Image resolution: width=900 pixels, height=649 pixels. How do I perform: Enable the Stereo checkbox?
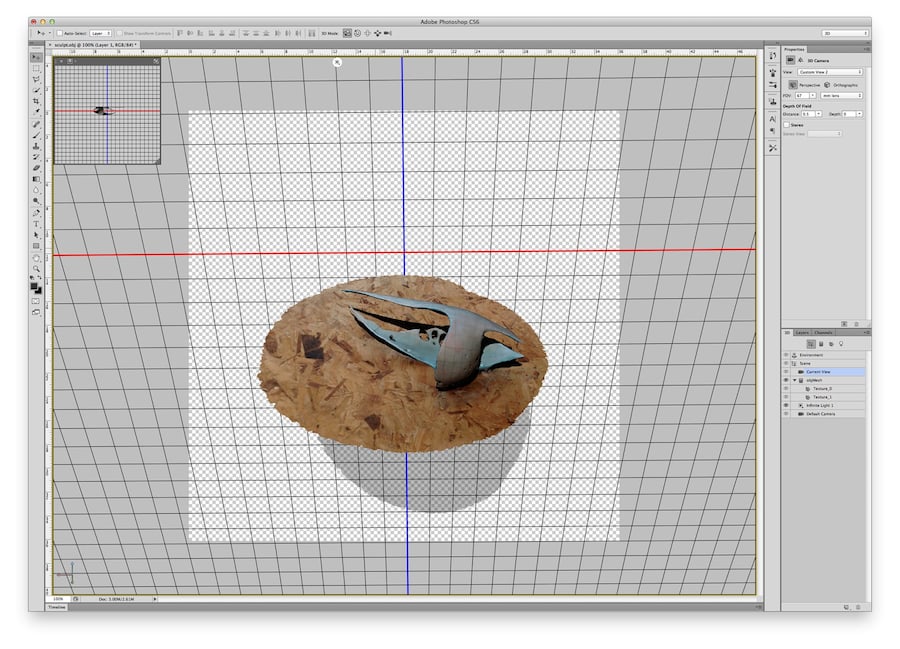(x=787, y=125)
